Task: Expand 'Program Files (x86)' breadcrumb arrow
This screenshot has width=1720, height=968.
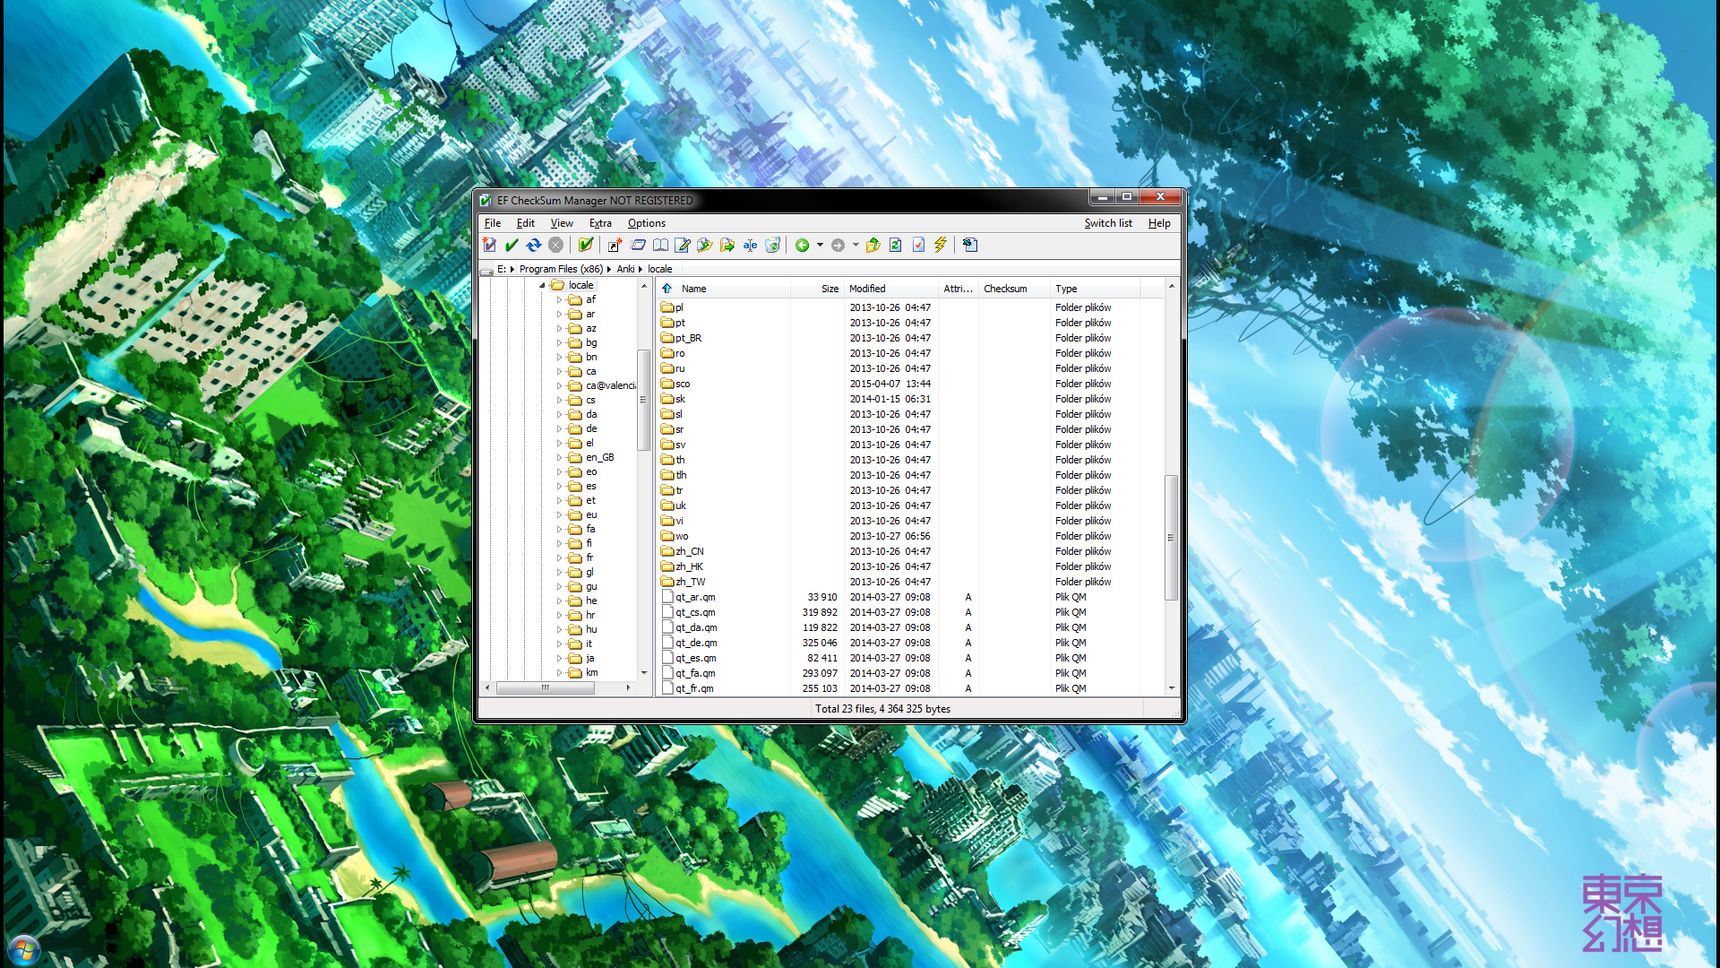Action: (x=609, y=269)
